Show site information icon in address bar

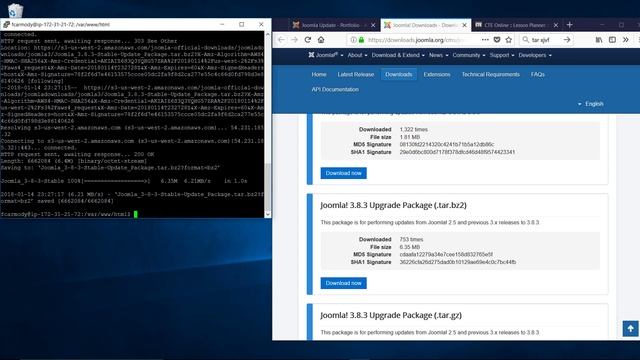point(353,40)
